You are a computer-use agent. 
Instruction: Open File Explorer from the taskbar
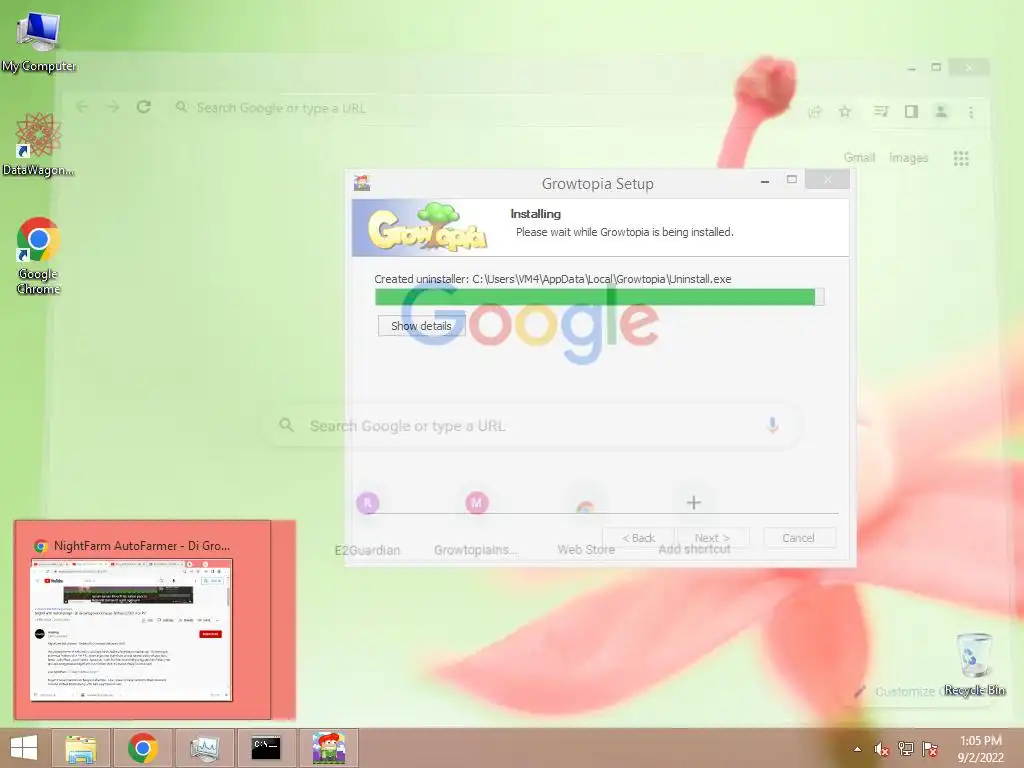(81, 748)
